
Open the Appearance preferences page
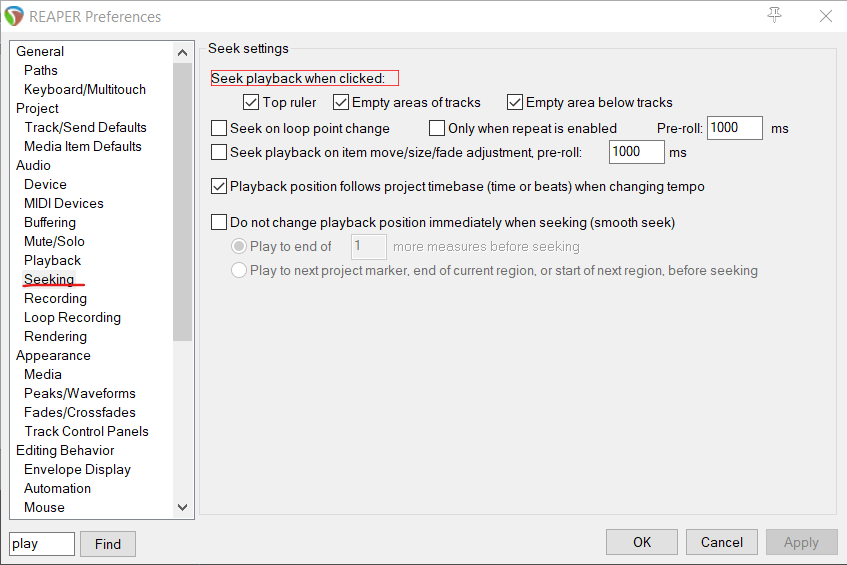tap(53, 355)
